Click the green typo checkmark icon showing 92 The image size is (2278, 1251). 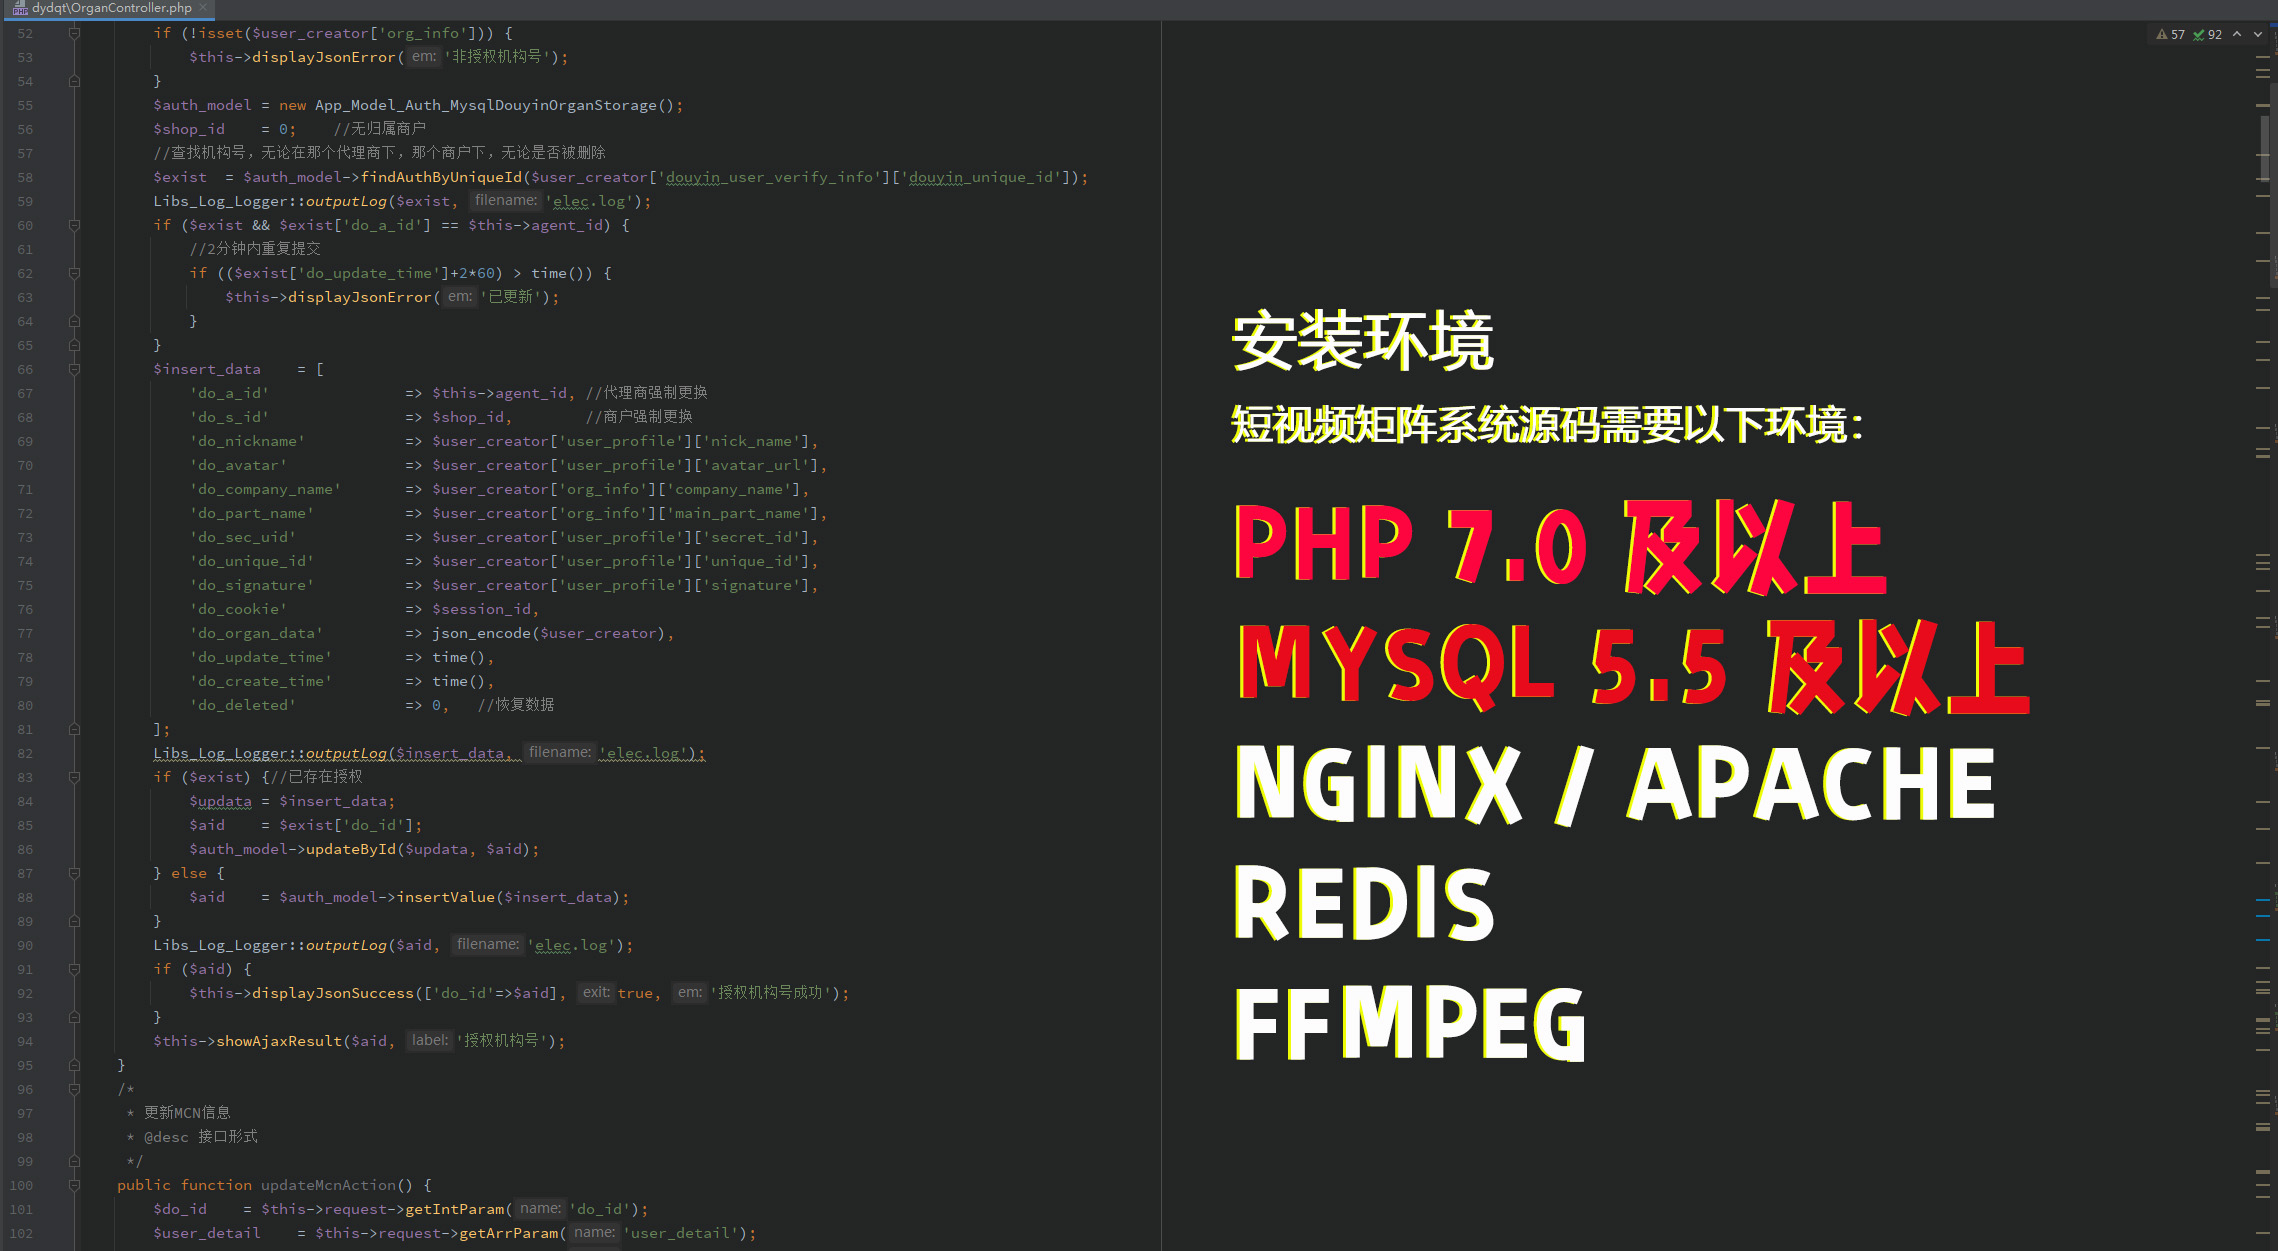pyautogui.click(x=2199, y=34)
